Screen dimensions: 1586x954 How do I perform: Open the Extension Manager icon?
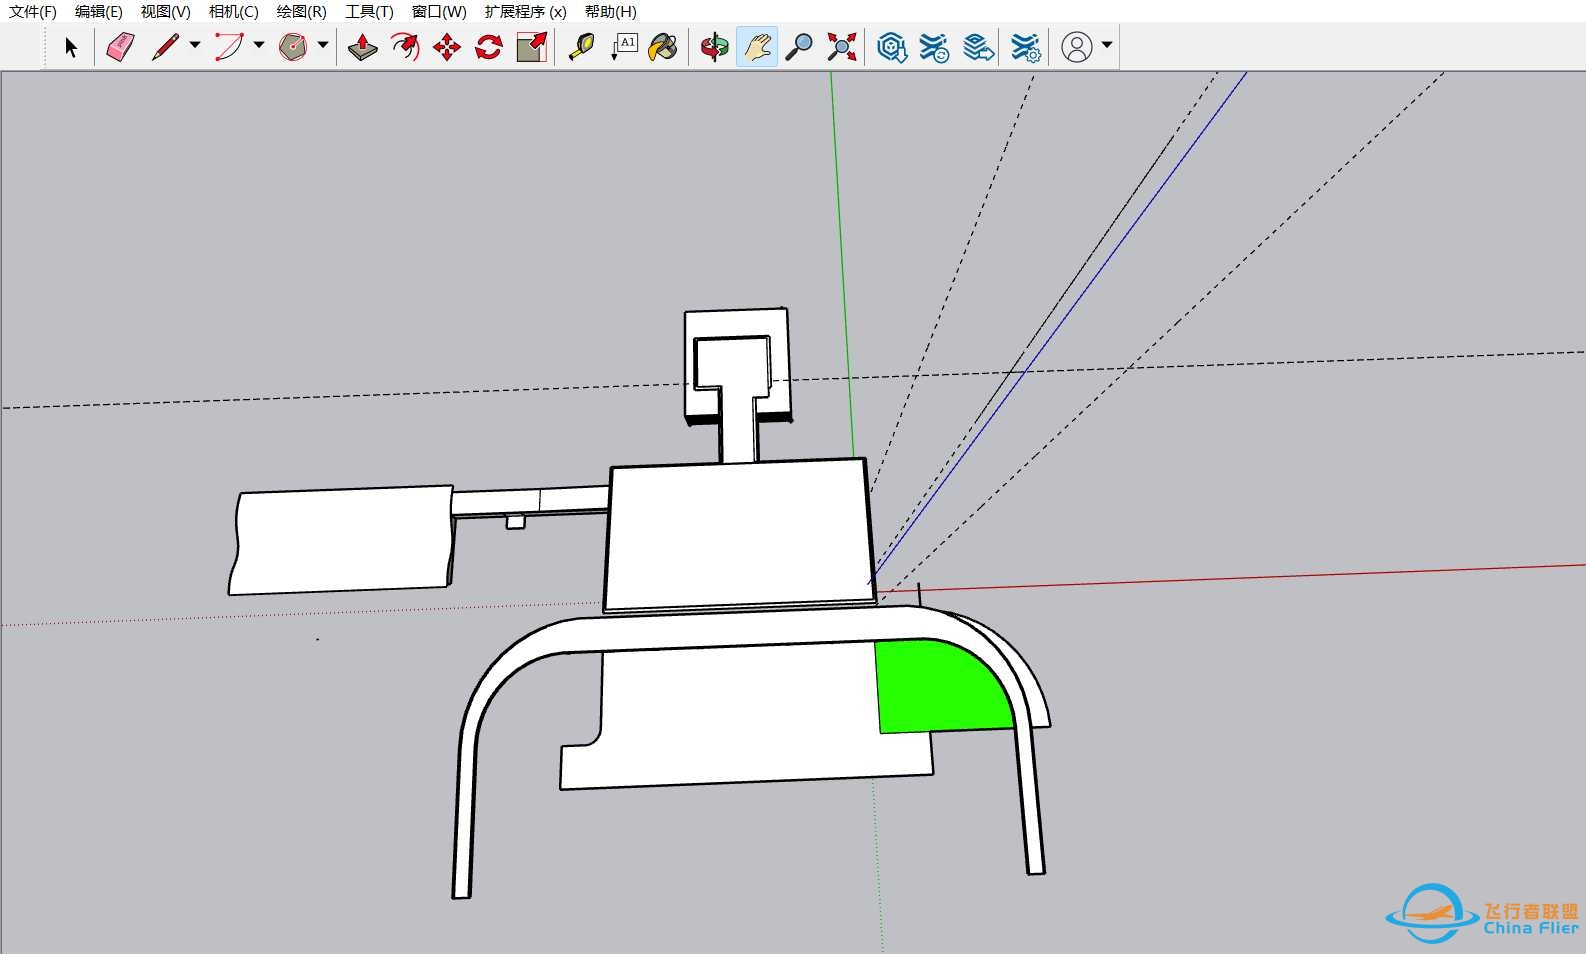click(x=1026, y=46)
